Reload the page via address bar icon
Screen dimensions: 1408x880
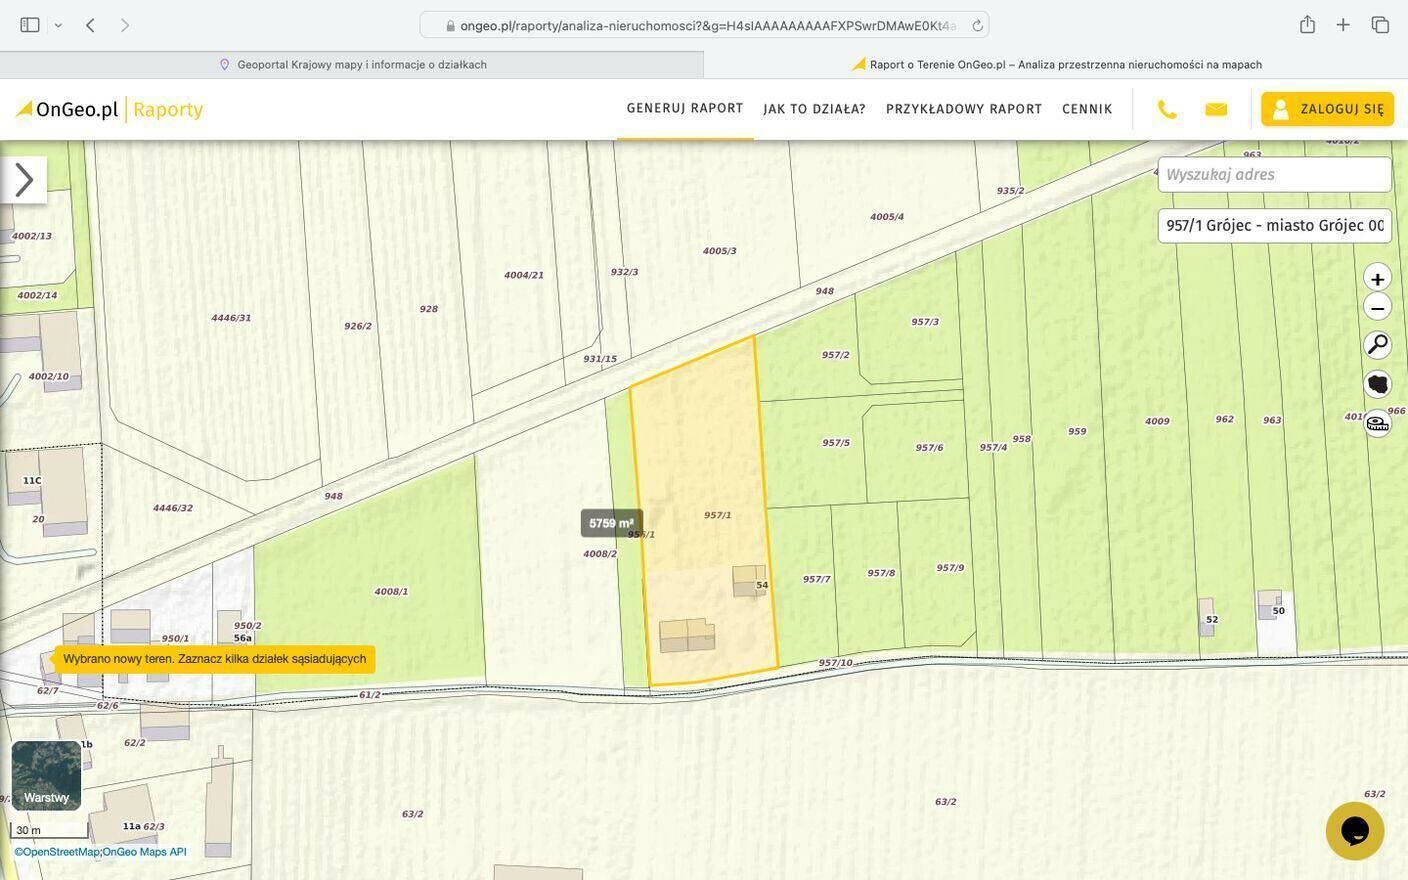[977, 26]
